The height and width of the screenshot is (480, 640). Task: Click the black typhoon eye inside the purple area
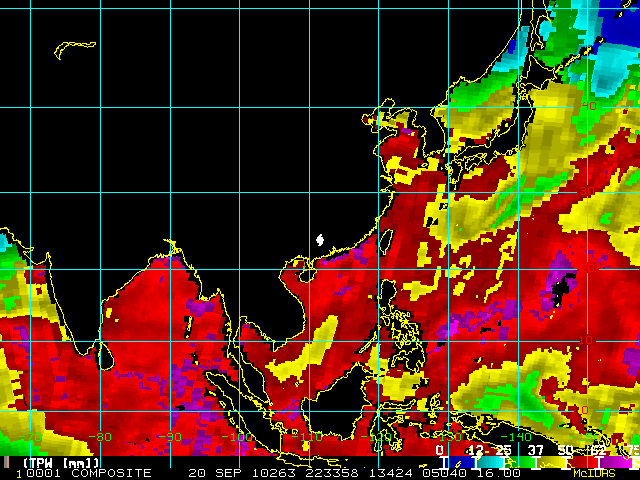(x=562, y=289)
